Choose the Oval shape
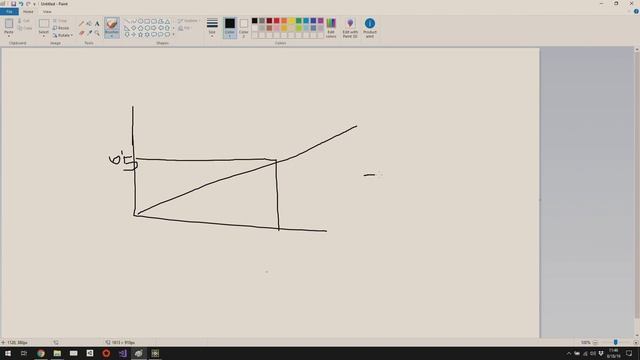Viewport: 640px width, 360px height. click(140, 21)
